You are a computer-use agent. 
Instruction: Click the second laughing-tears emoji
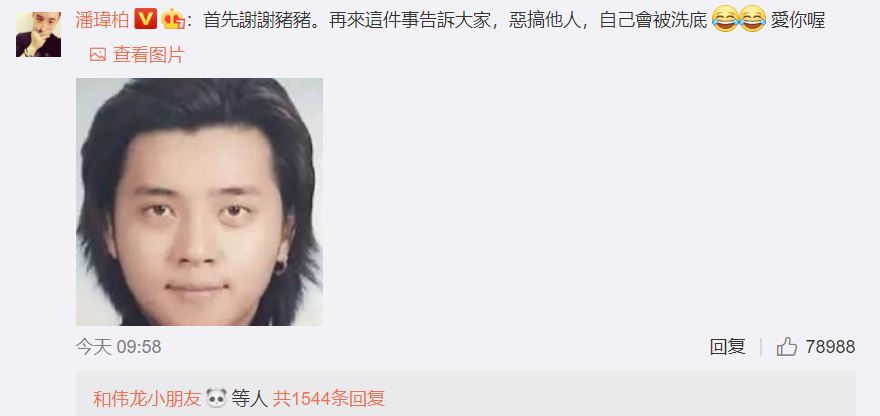tap(753, 18)
